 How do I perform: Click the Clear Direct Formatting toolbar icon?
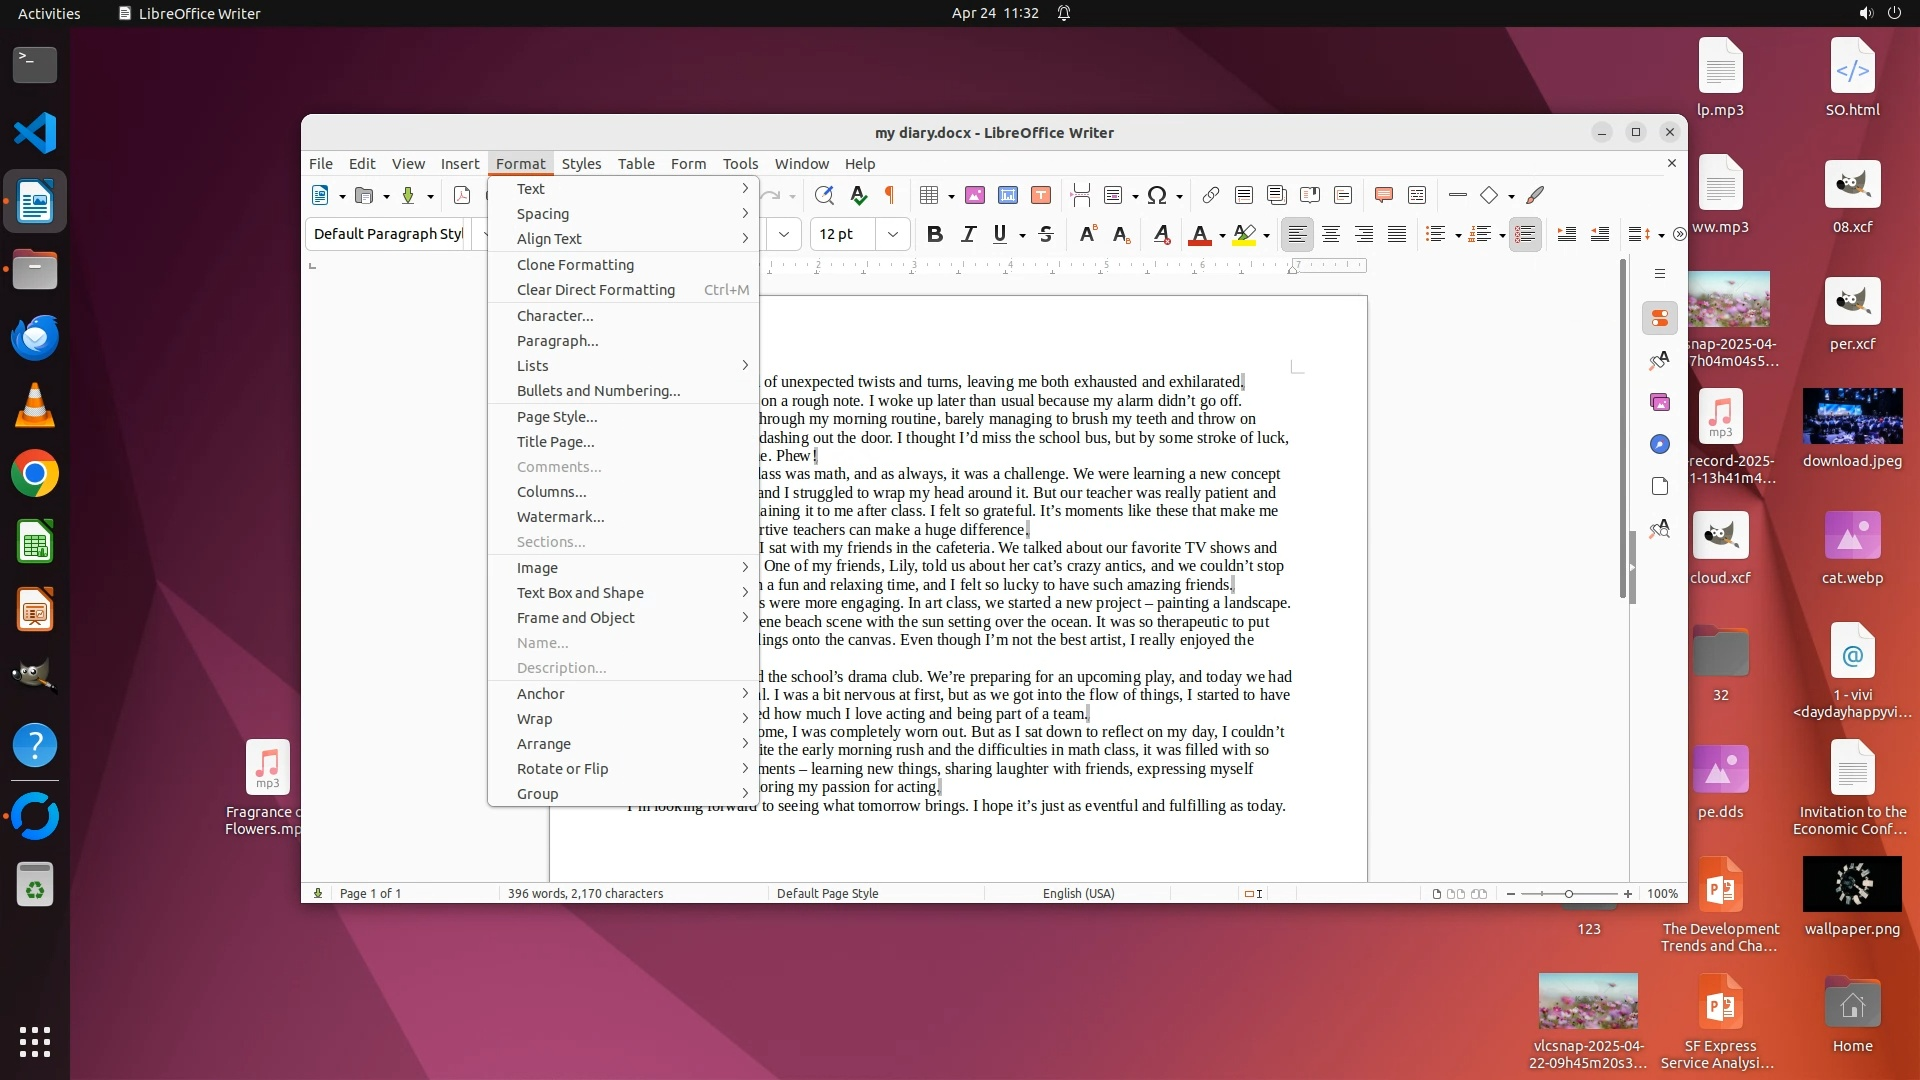pyautogui.click(x=1161, y=234)
